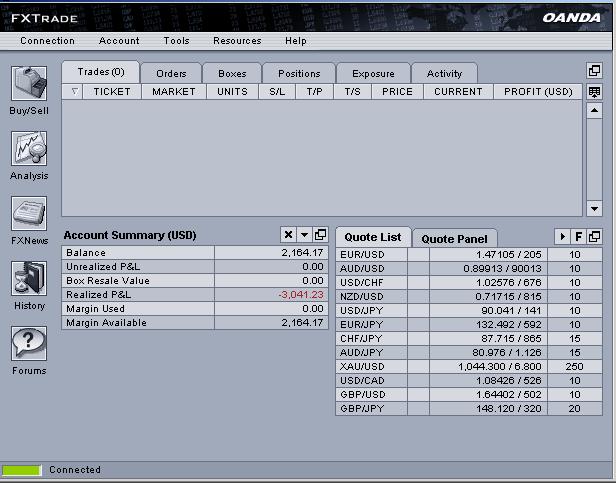Screen dimensions: 616x483
Task: Detach the Account Summary panel
Action: click(x=321, y=235)
